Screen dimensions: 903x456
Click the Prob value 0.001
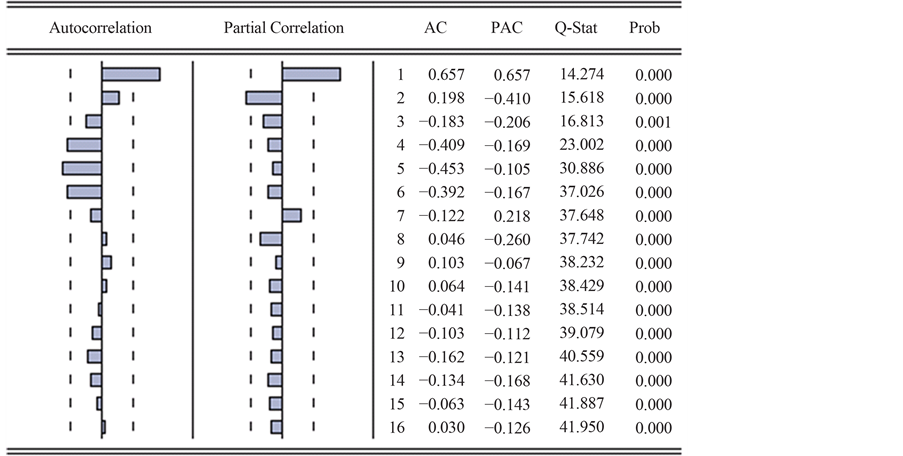[x=653, y=122]
